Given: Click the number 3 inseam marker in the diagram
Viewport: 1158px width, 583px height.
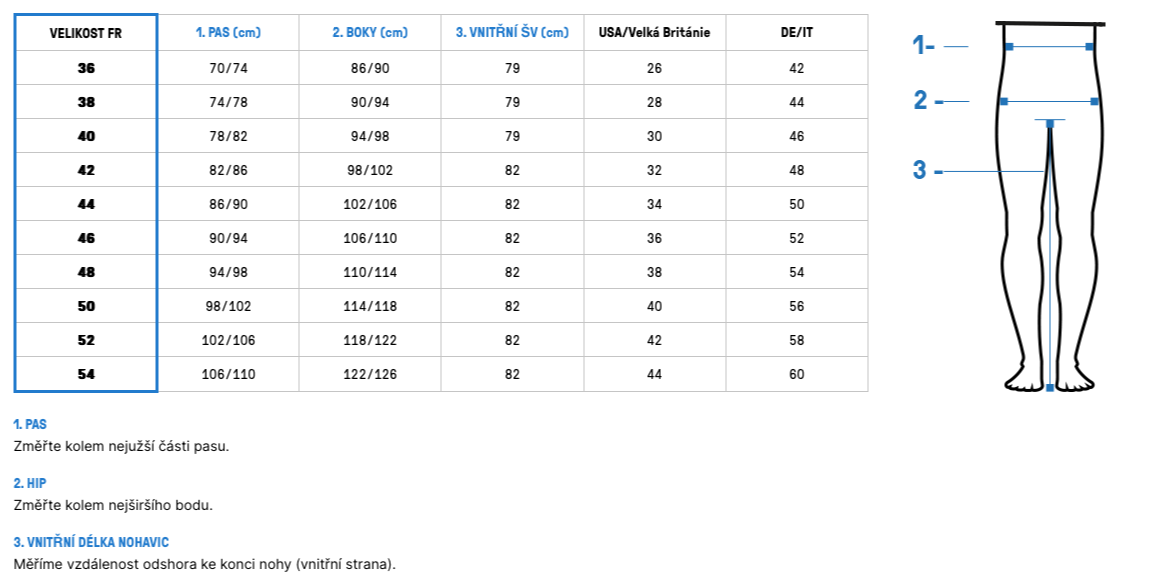Looking at the screenshot, I should tap(920, 170).
